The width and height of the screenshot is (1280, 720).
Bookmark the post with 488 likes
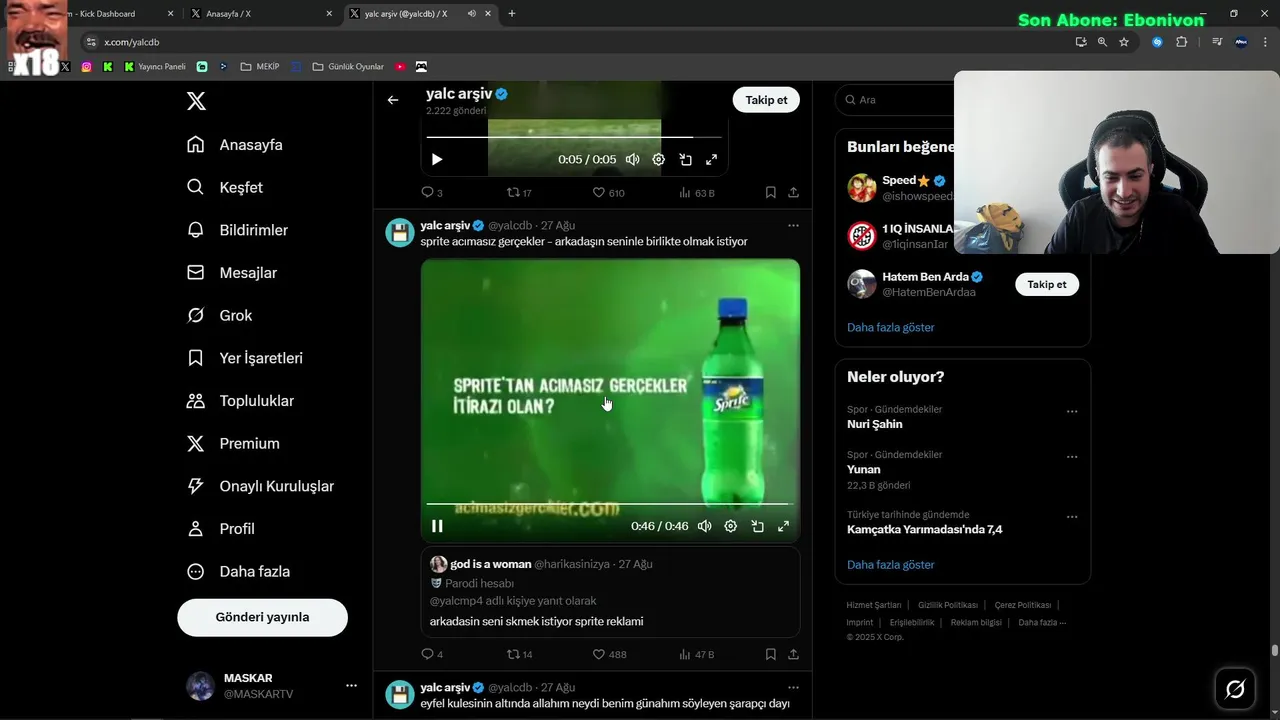tap(771, 655)
